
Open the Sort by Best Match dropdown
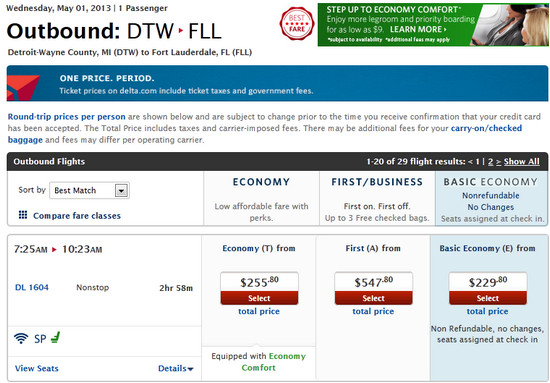point(89,190)
